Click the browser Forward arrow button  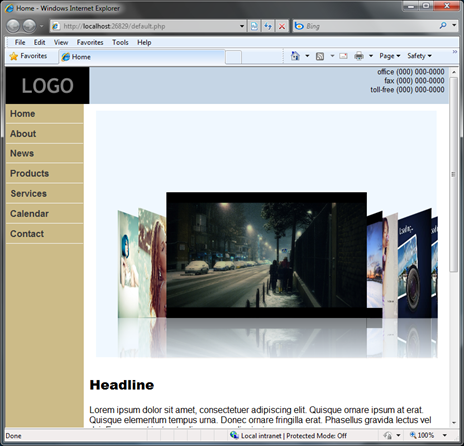(x=29, y=26)
